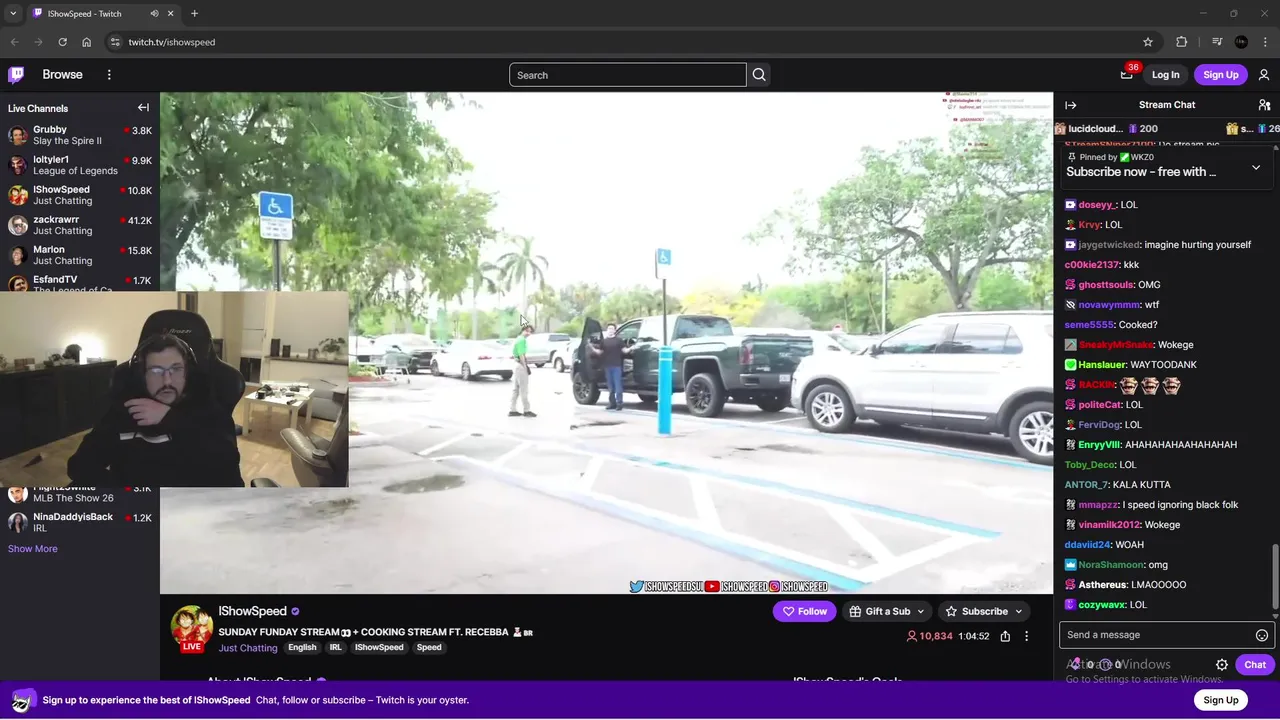
Task: Open Just Chatting category link
Action: 248,648
